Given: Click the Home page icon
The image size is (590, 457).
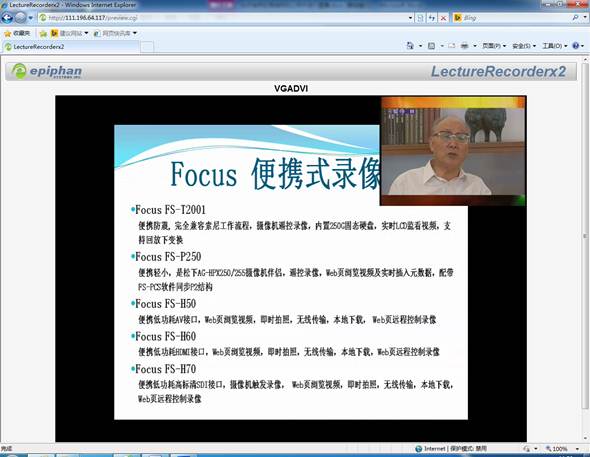Looking at the screenshot, I should 410,46.
